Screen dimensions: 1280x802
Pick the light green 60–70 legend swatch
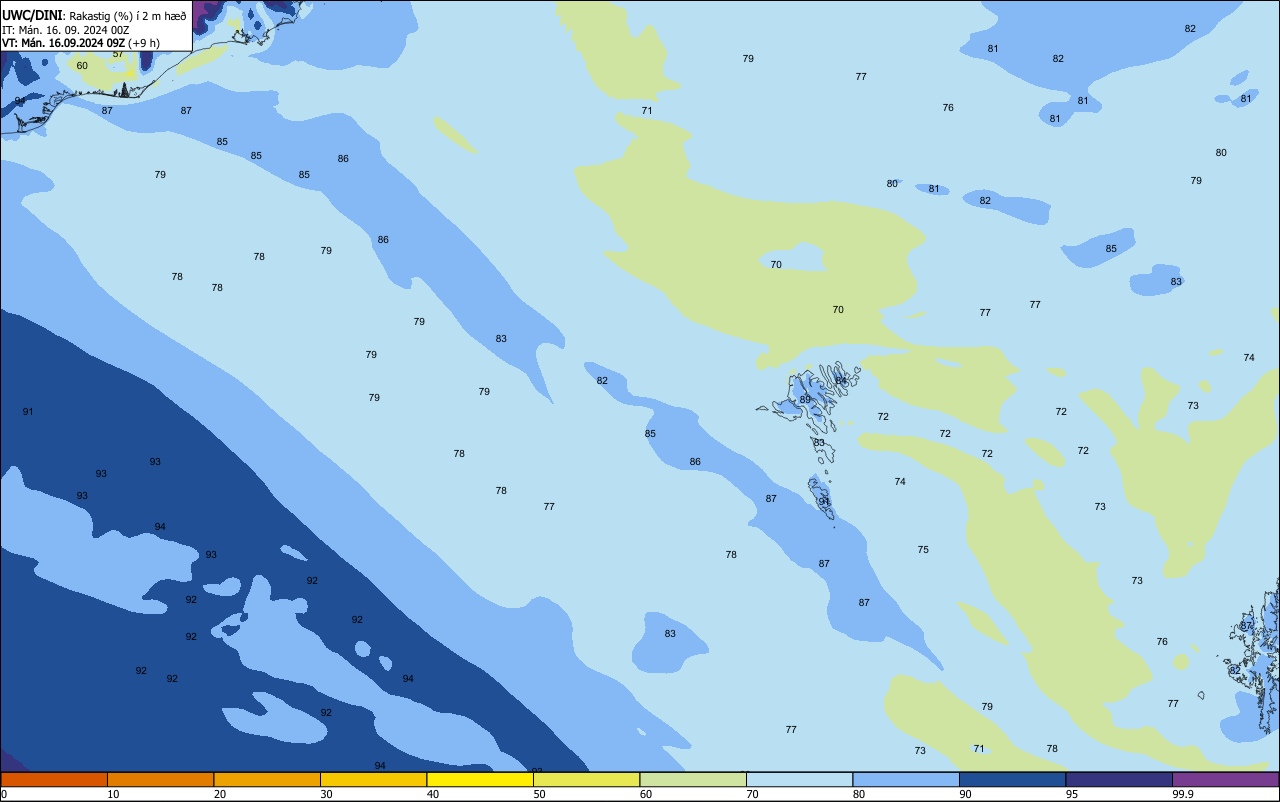pos(693,779)
